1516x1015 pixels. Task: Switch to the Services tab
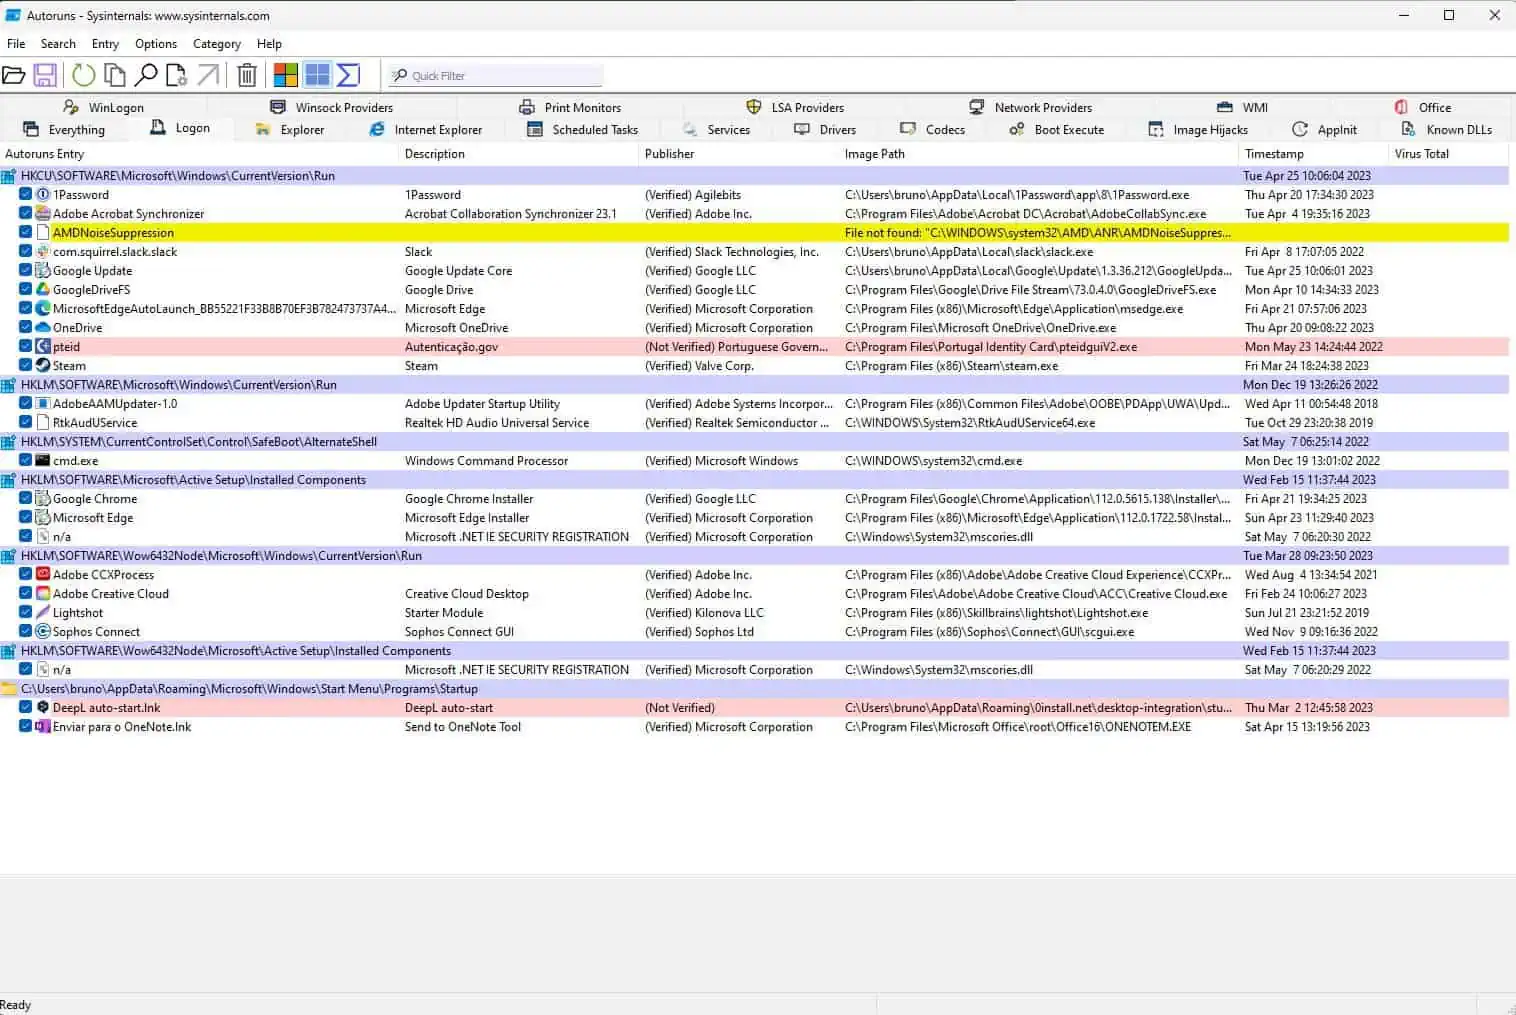tap(716, 129)
